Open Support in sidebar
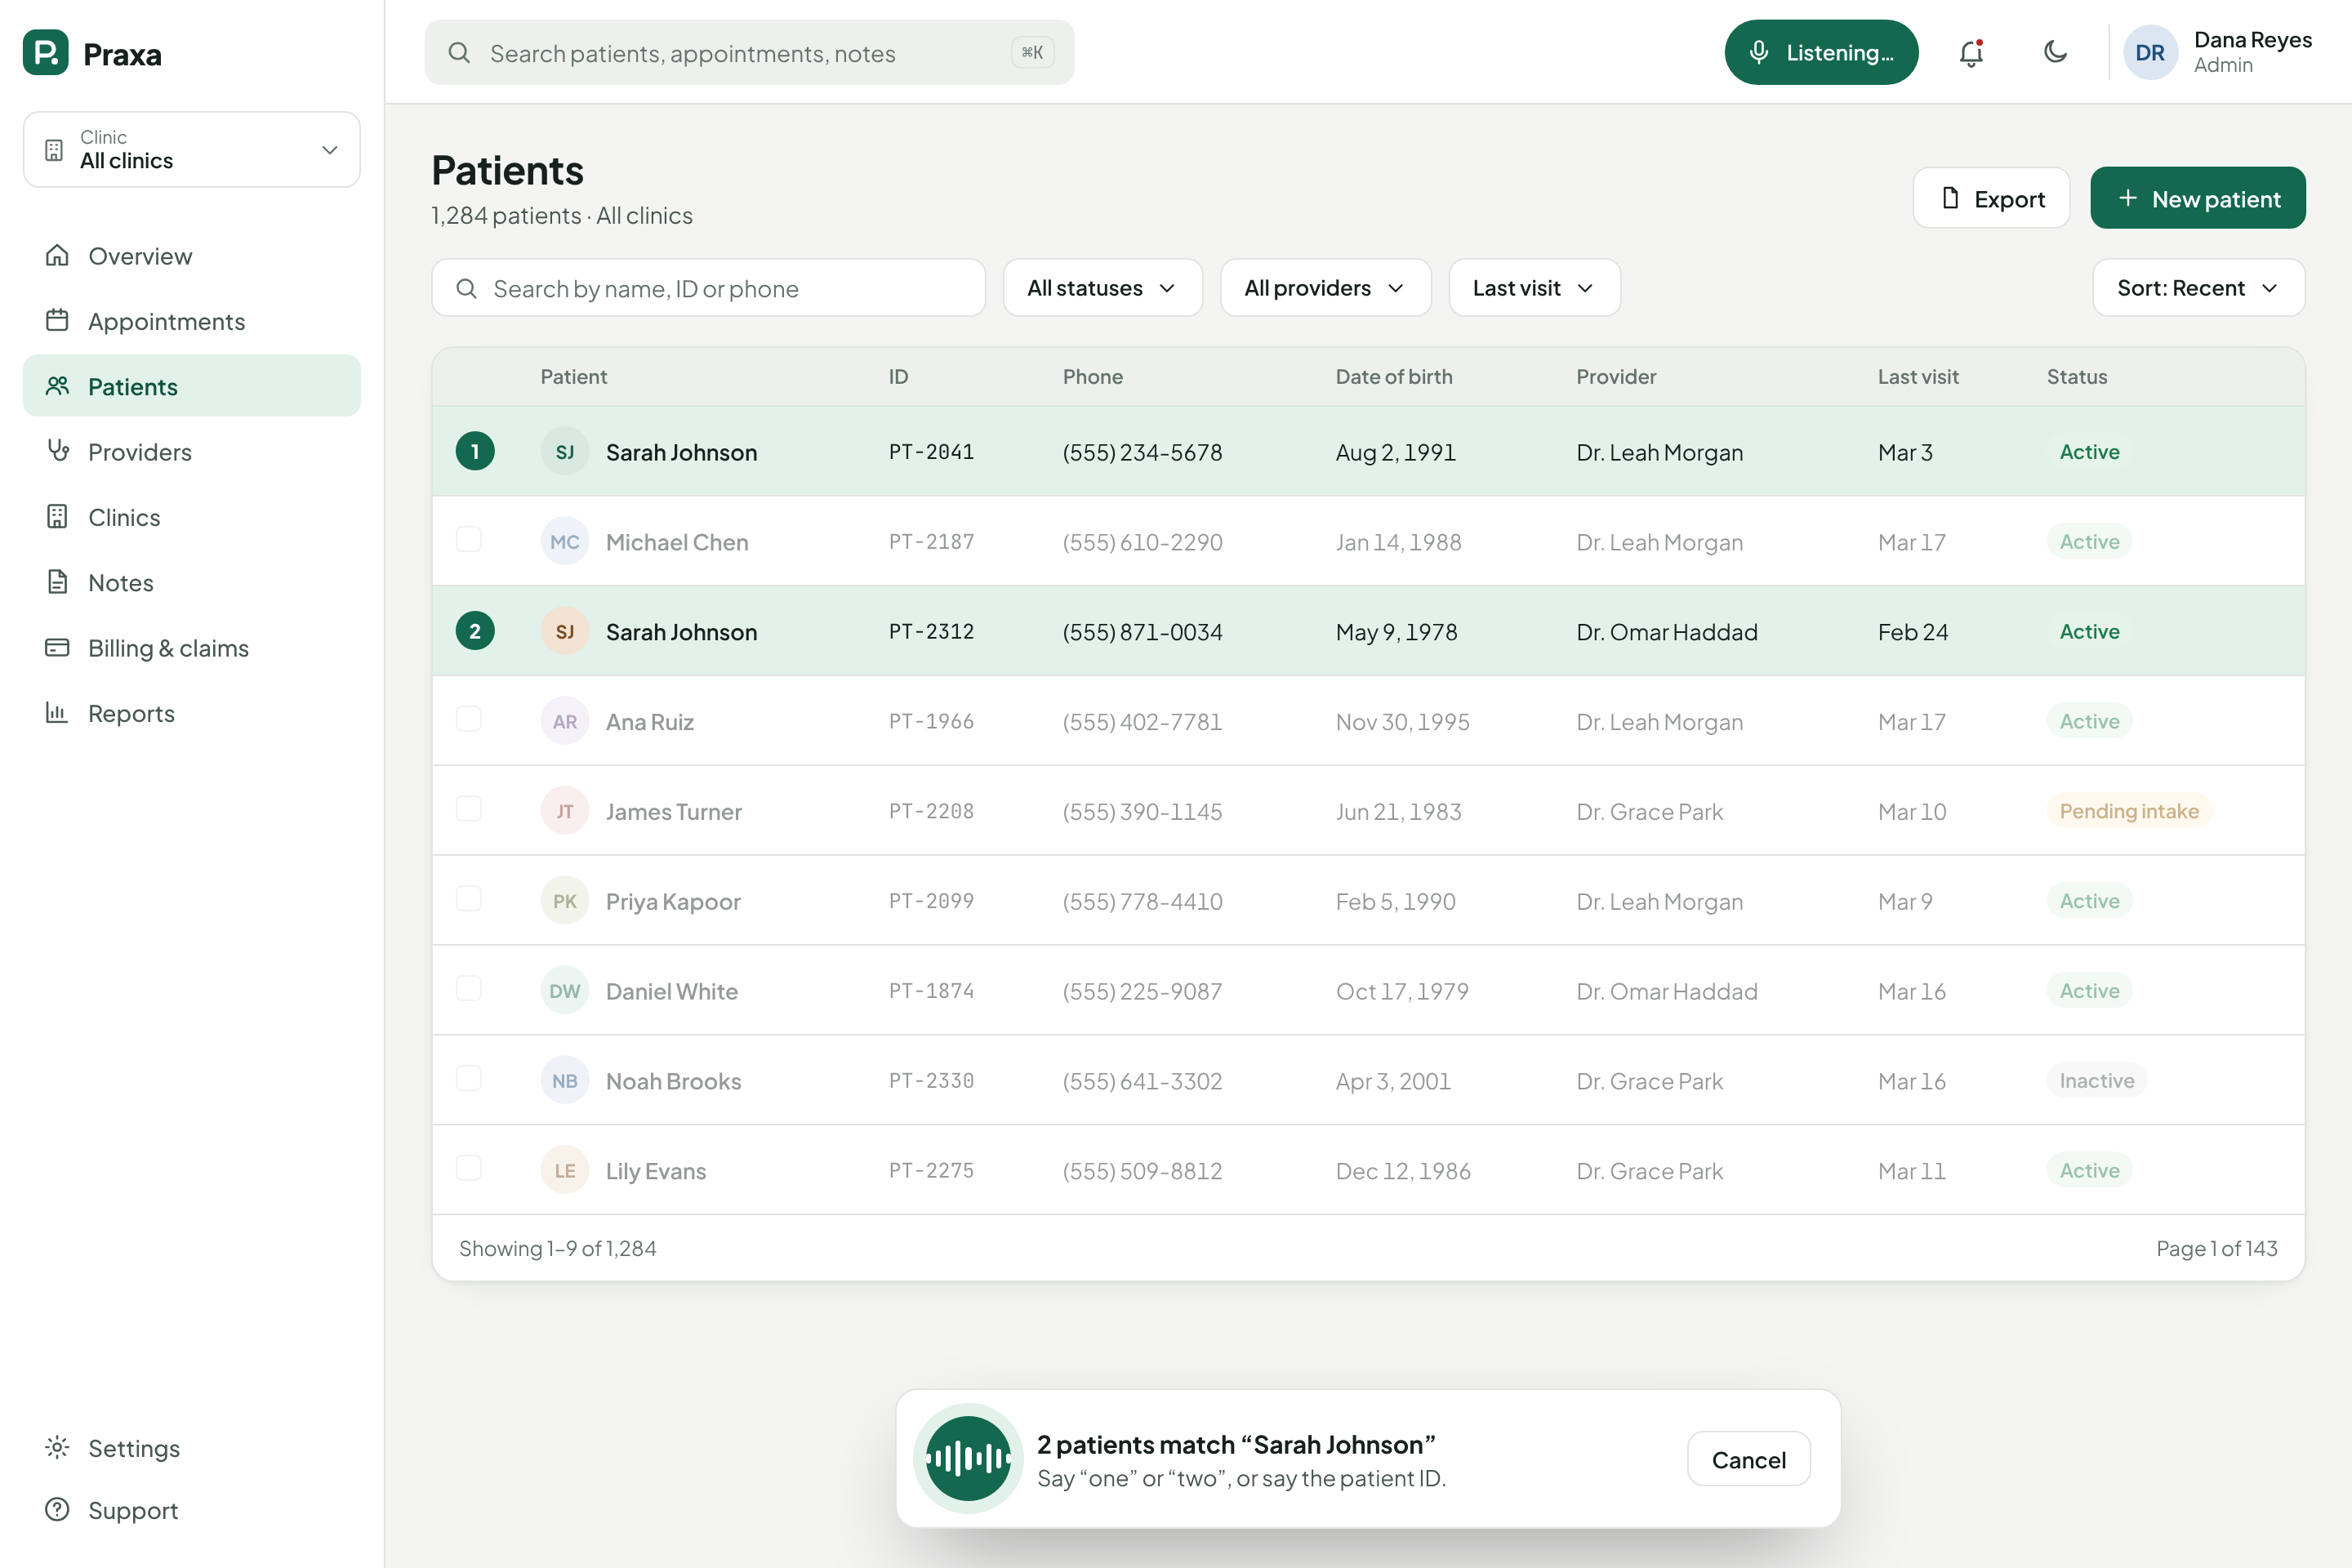The height and width of the screenshot is (1568, 2352). 192,1510
